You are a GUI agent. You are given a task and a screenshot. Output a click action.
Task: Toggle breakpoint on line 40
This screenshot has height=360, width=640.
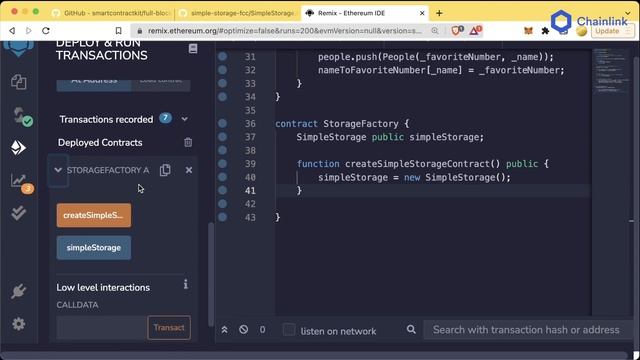[x=222, y=177]
